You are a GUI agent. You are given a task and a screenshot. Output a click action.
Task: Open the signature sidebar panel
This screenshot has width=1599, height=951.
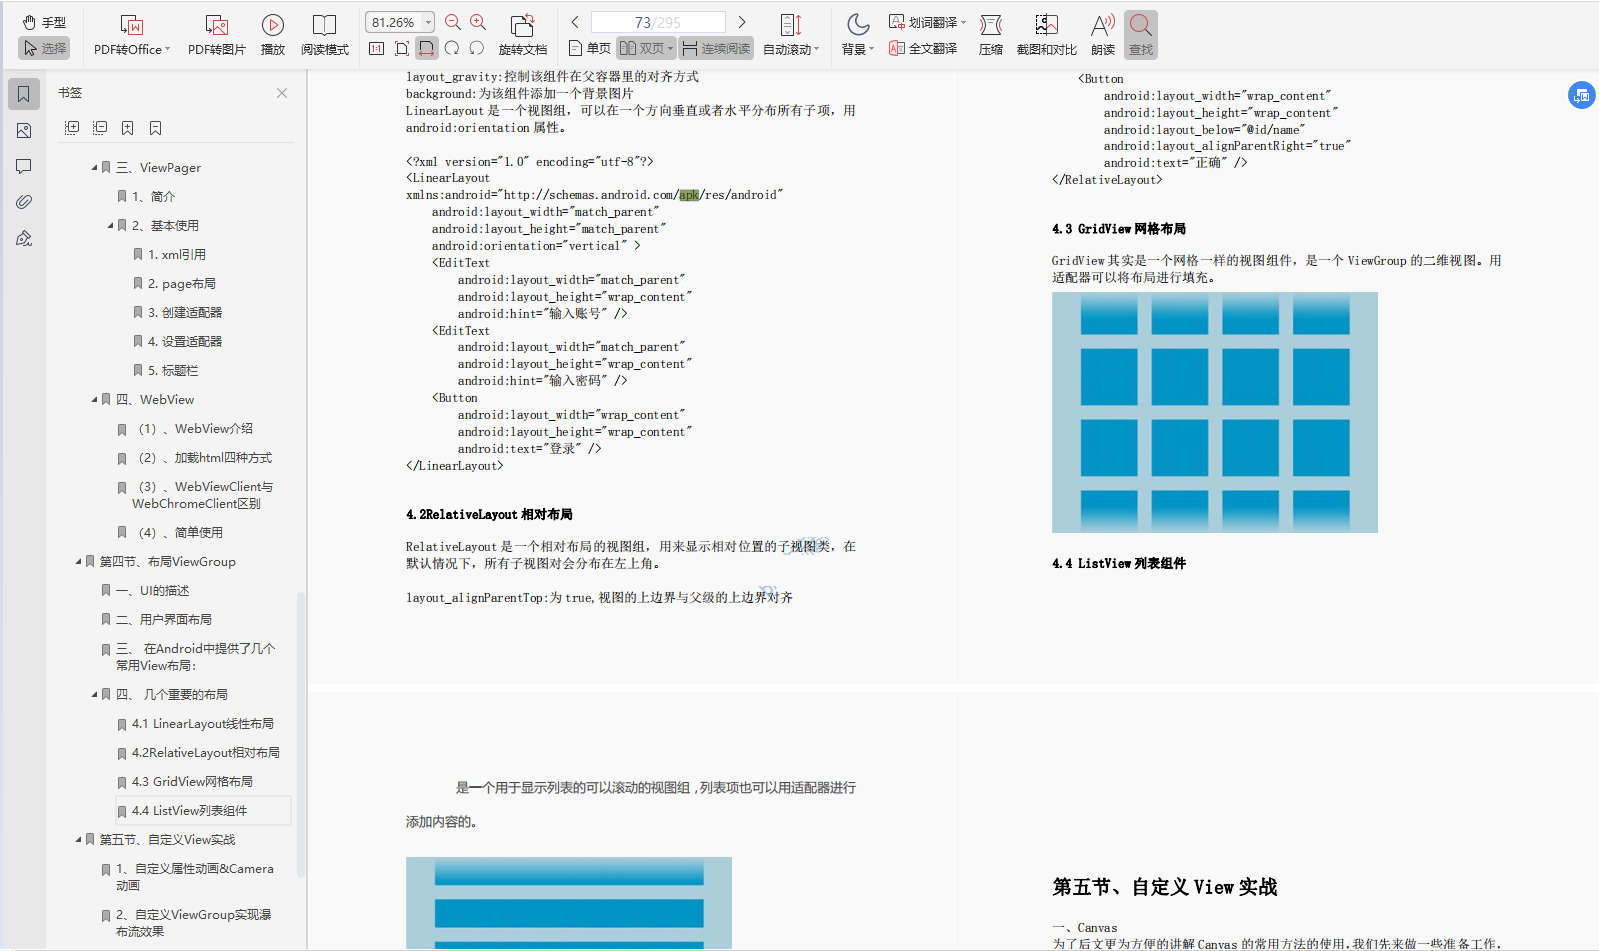tap(24, 238)
